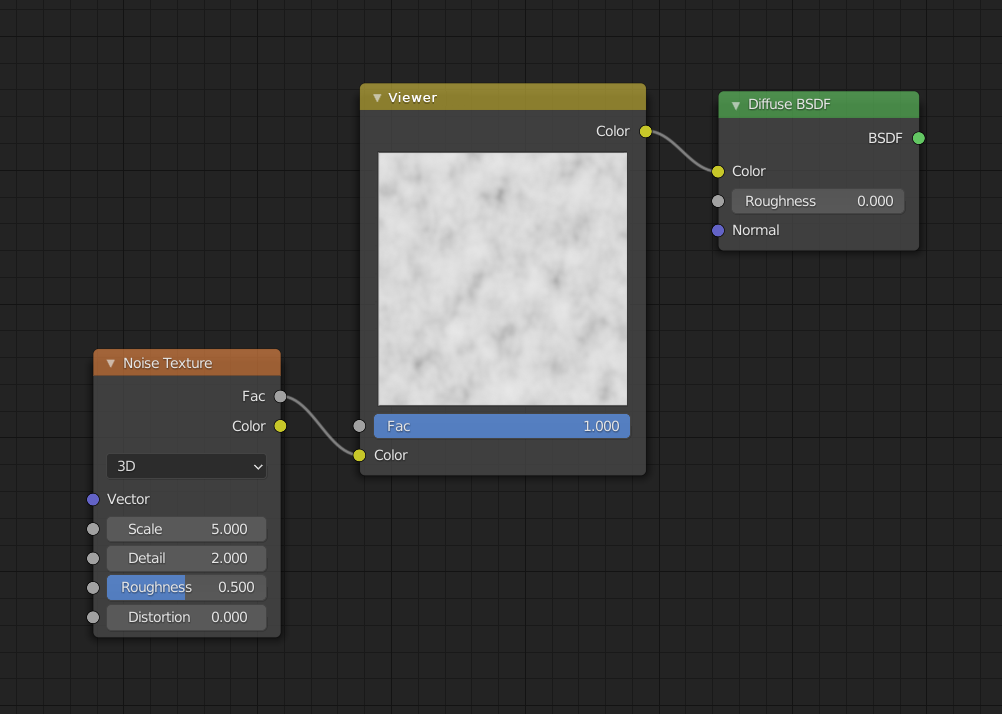The height and width of the screenshot is (714, 1002).
Task: Click the Noise Texture Scale socket
Action: click(93, 529)
